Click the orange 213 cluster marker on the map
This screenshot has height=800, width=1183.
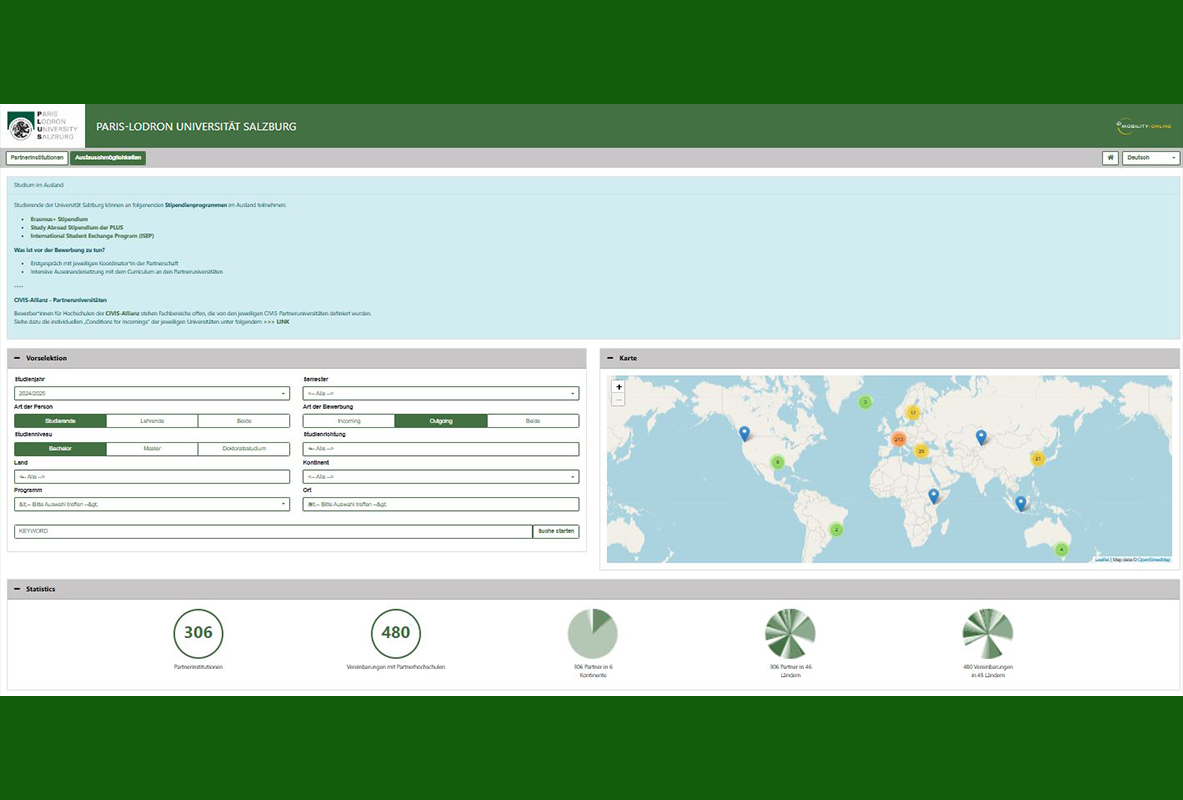[898, 440]
